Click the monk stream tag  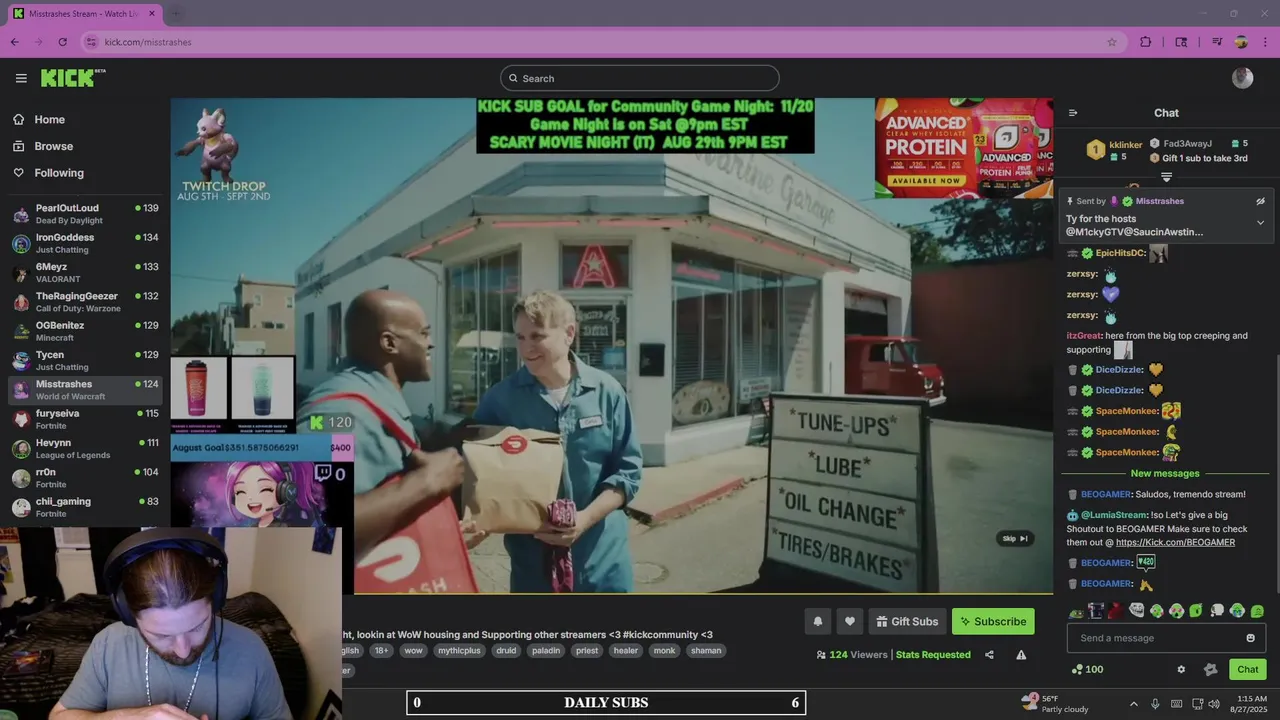664,650
